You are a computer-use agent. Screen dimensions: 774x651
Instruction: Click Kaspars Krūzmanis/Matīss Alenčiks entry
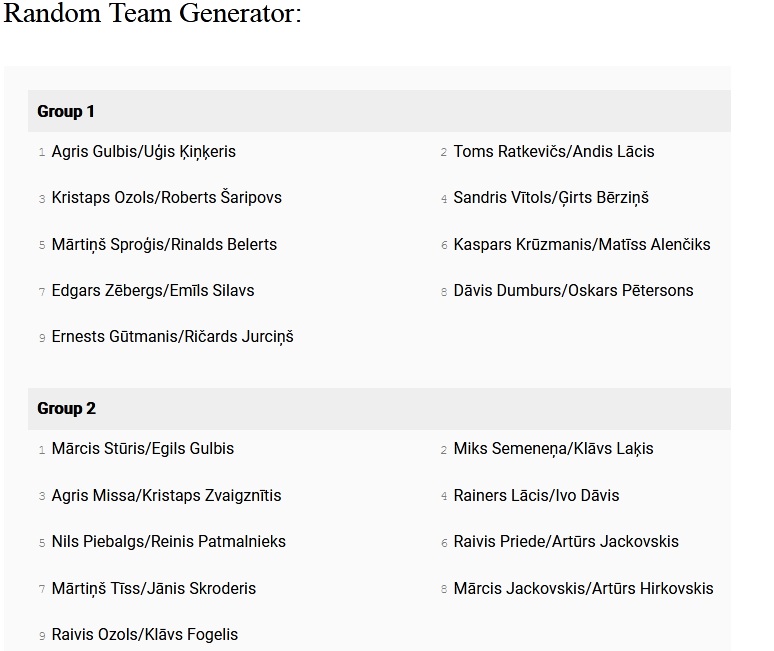581,245
